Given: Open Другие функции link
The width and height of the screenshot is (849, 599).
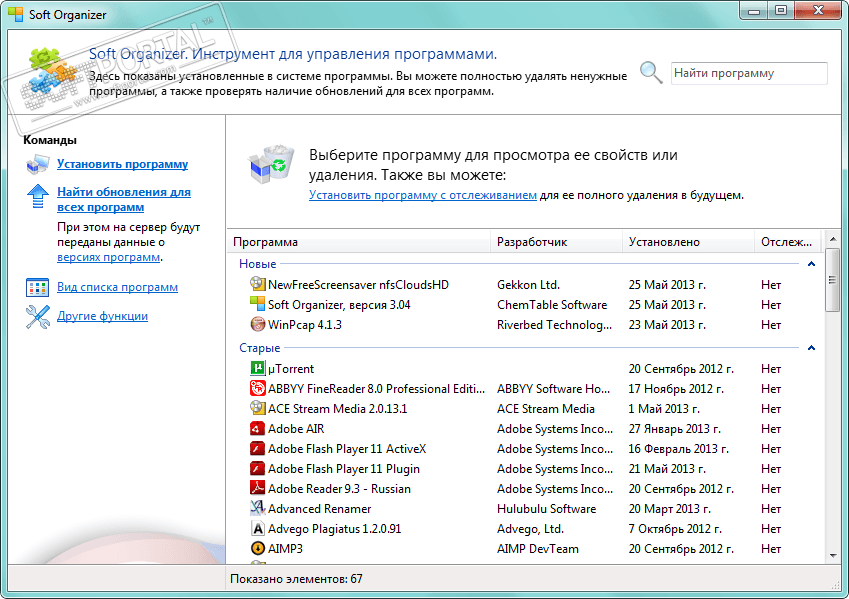Looking at the screenshot, I should (x=102, y=316).
